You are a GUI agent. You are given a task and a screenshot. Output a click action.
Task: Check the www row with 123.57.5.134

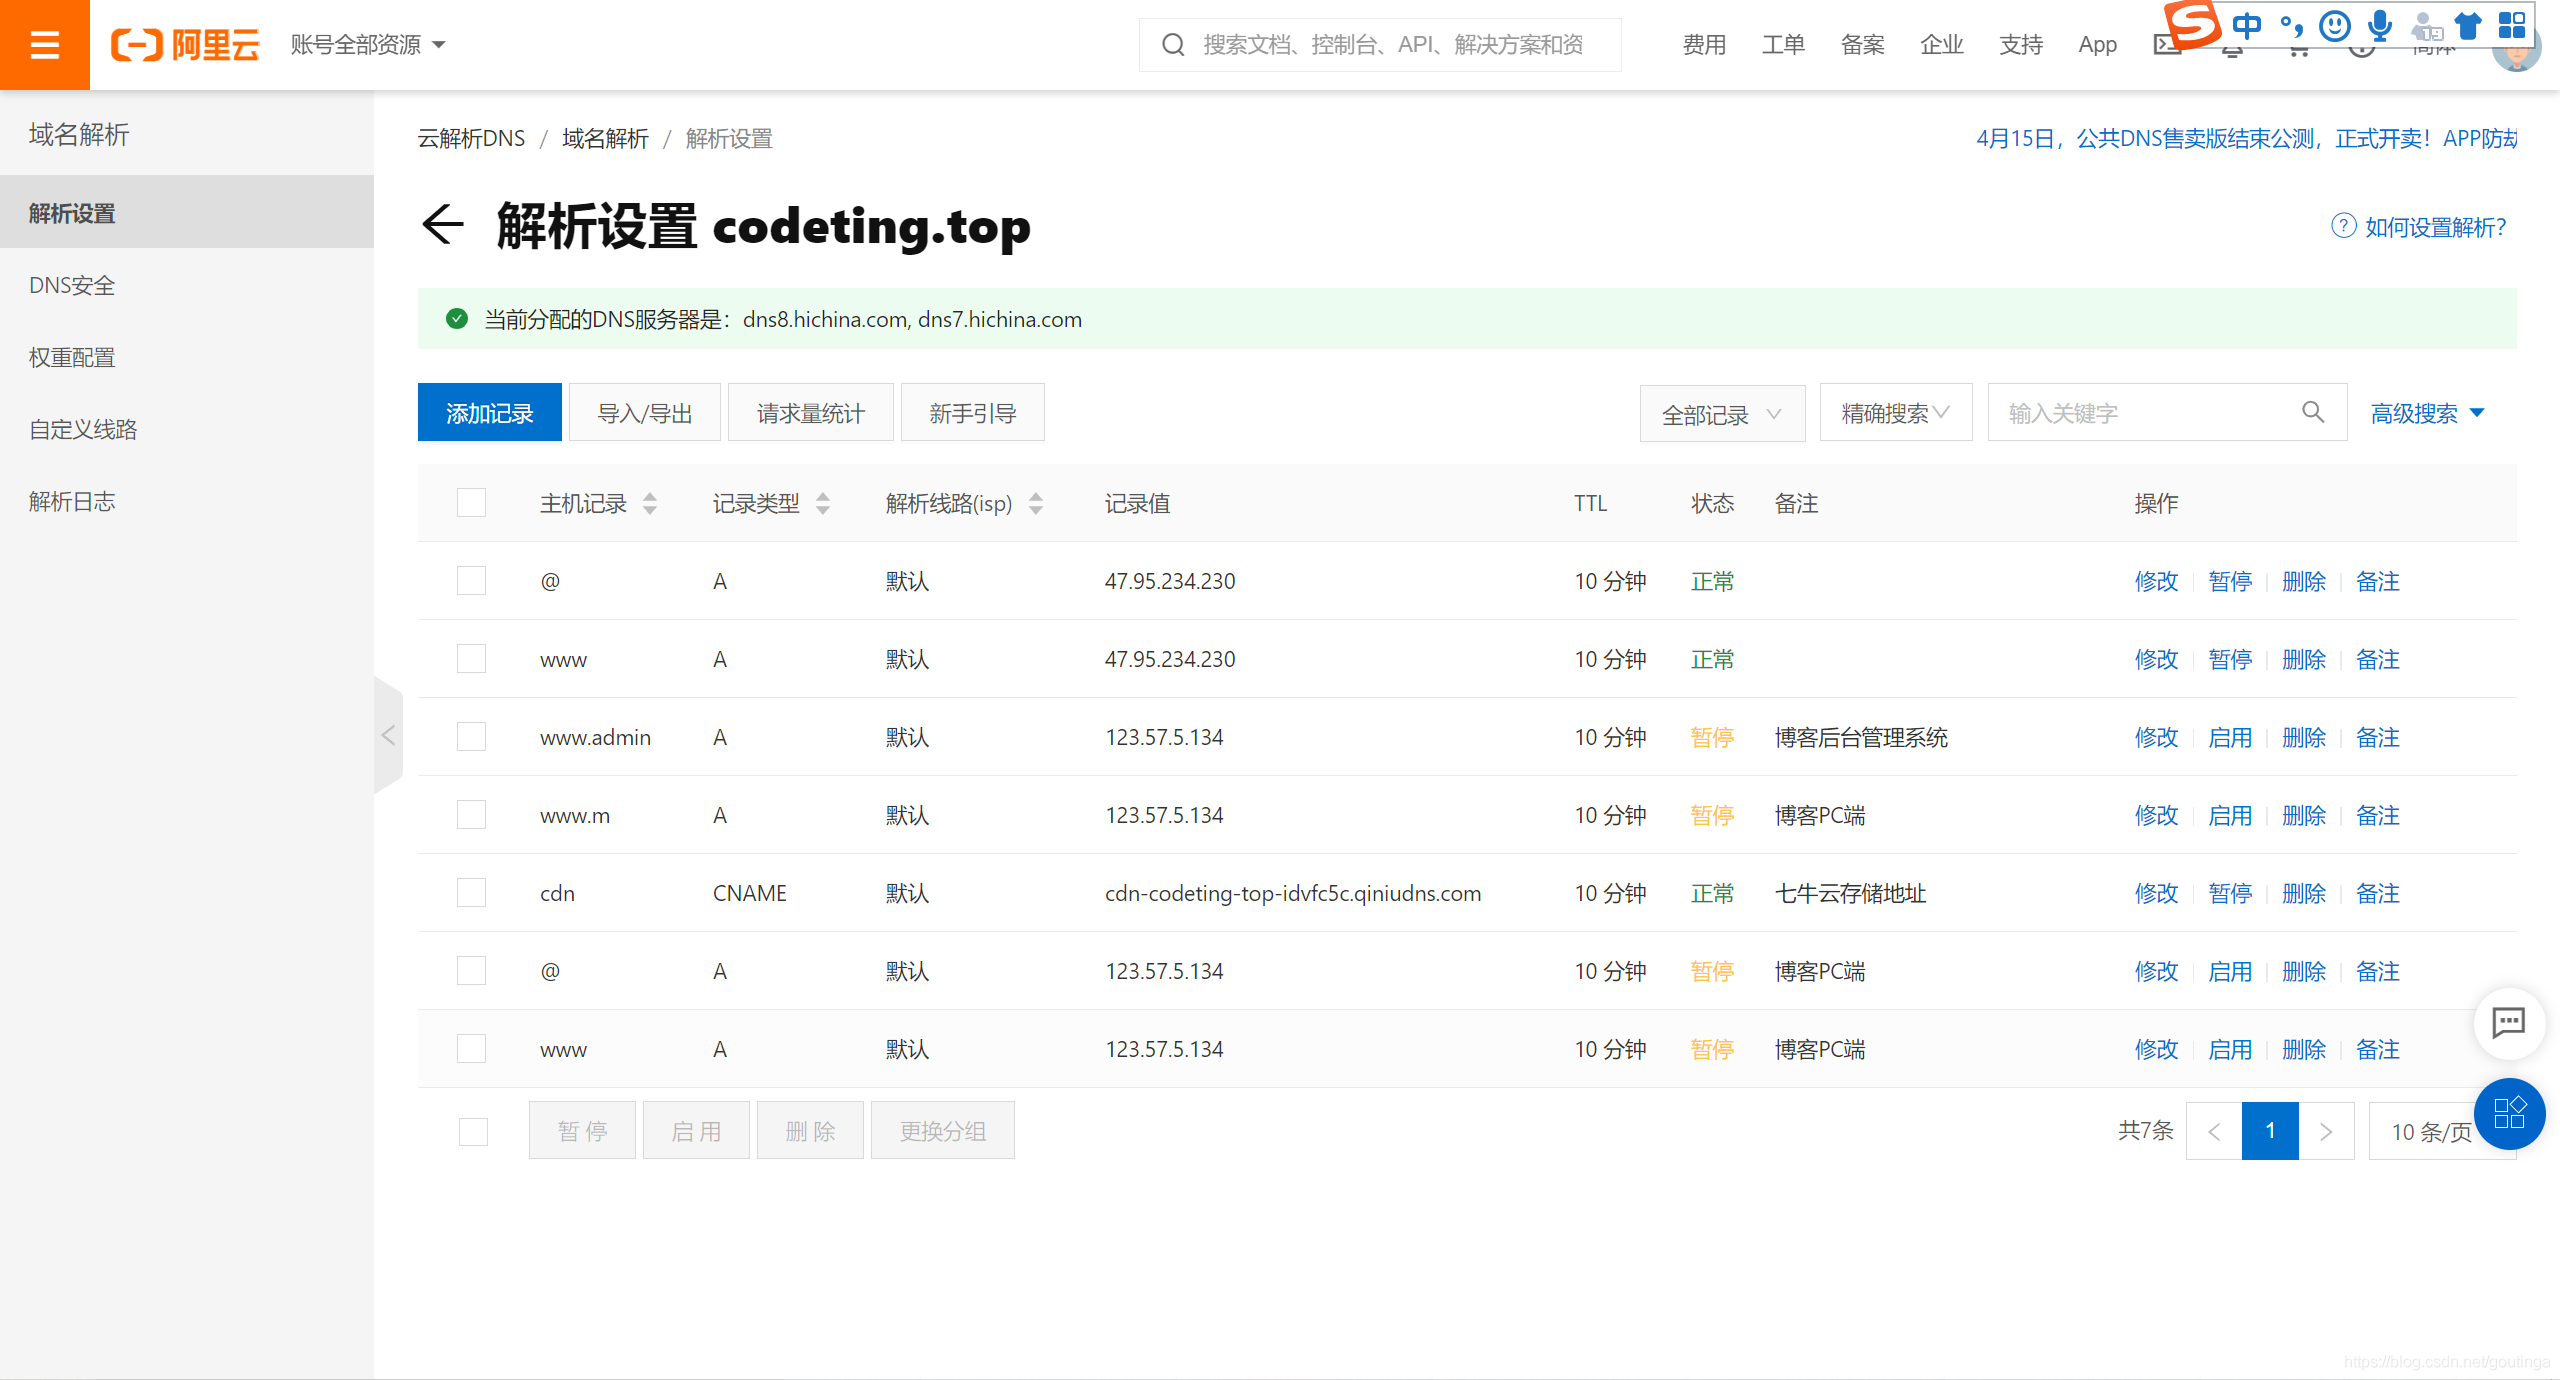(471, 1048)
